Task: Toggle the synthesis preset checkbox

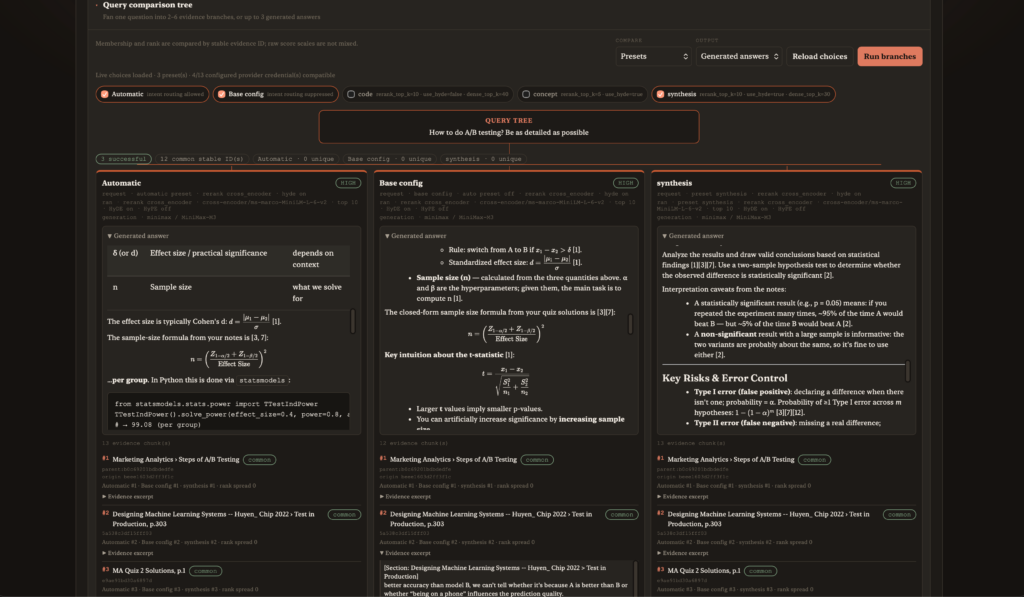Action: tap(660, 94)
